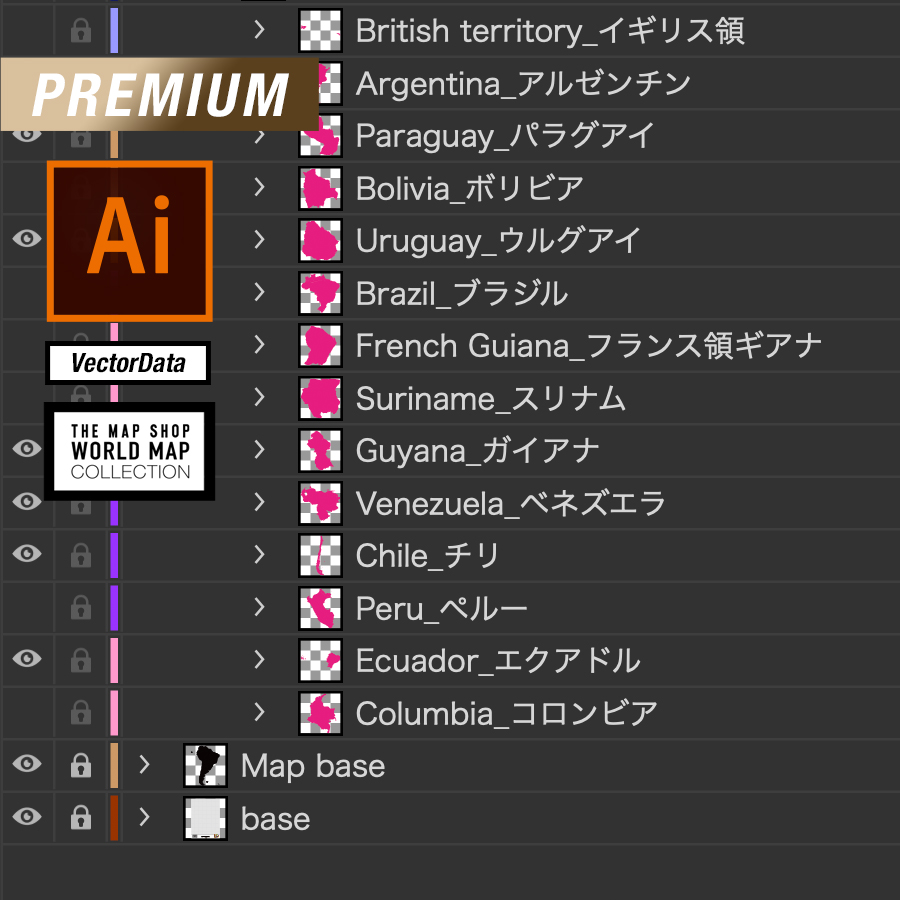This screenshot has height=900, width=900.
Task: Expand the Ecuador layer
Action: 259,660
